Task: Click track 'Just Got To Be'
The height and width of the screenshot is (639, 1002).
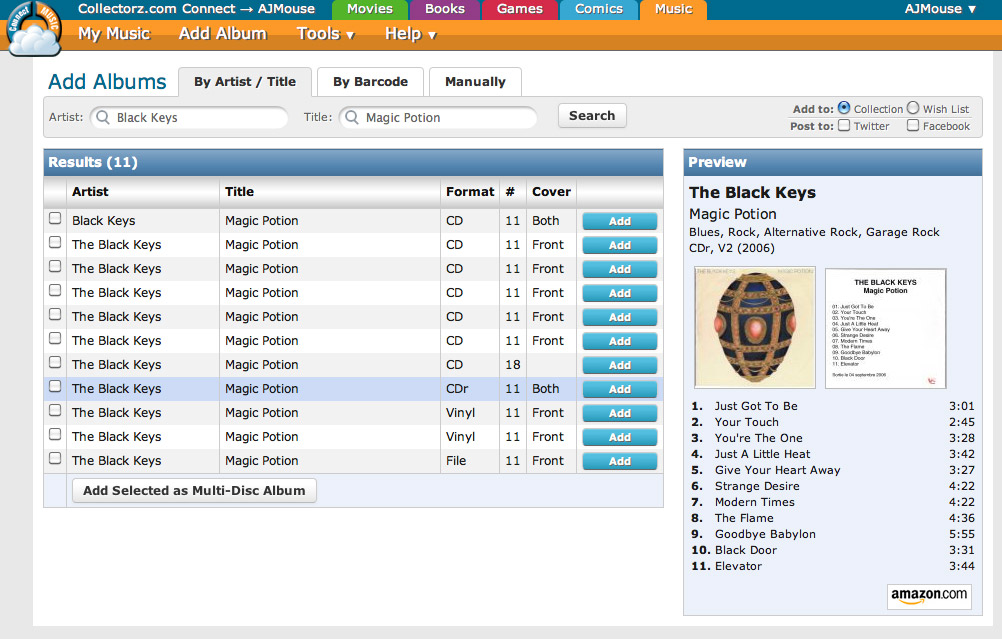Action: tap(756, 406)
